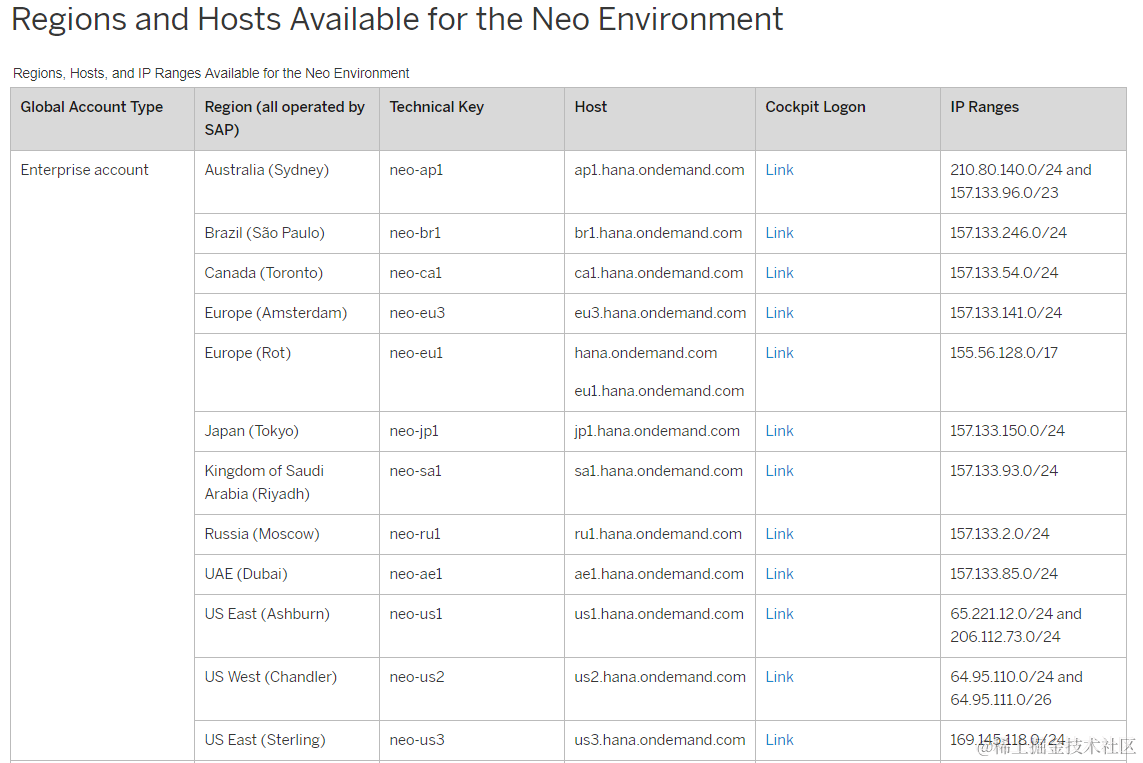
Task: Open the Europe (Rot) logon Link
Action: pos(779,353)
